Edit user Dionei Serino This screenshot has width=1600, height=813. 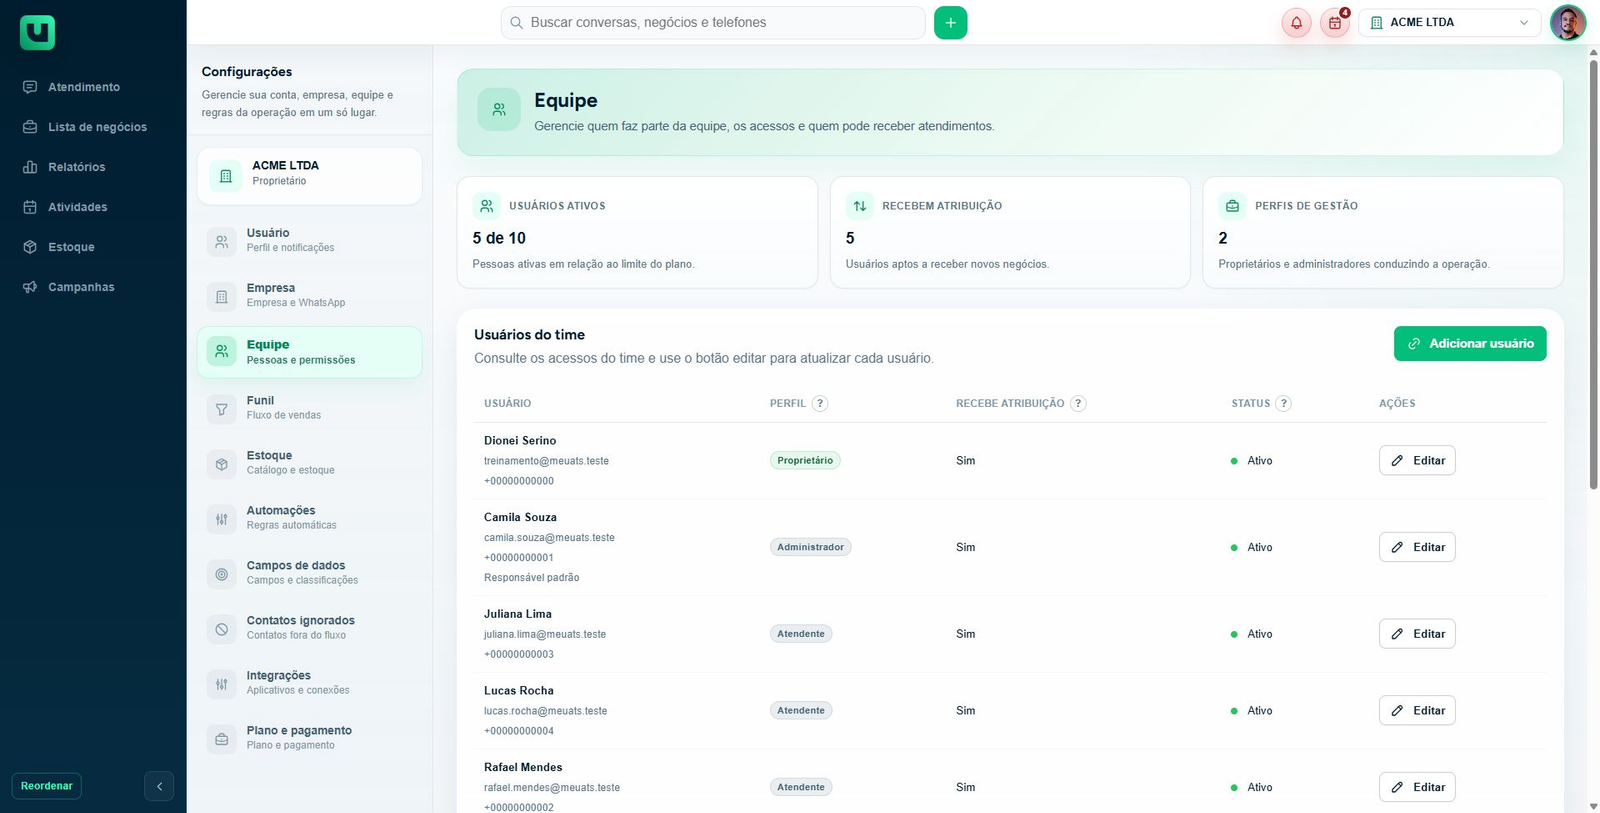point(1417,460)
